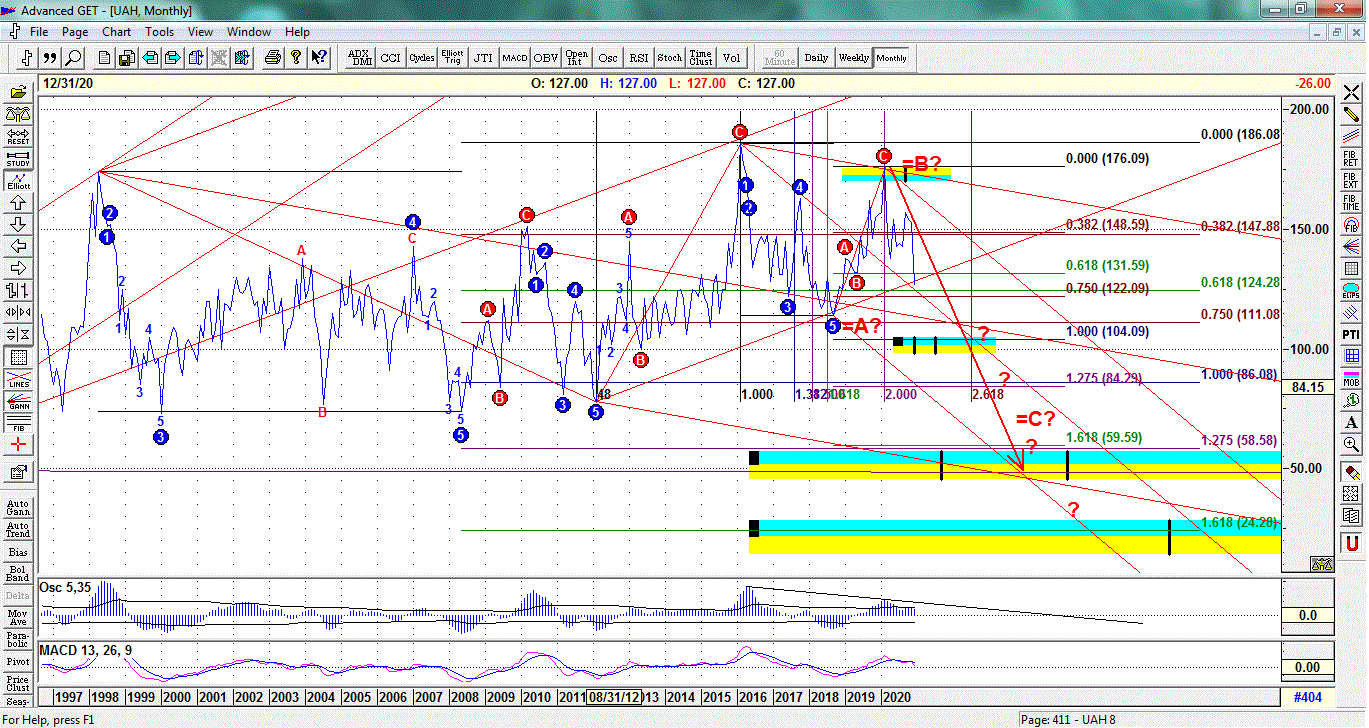Open the Window menu
This screenshot has height=728, width=1369.
point(249,31)
